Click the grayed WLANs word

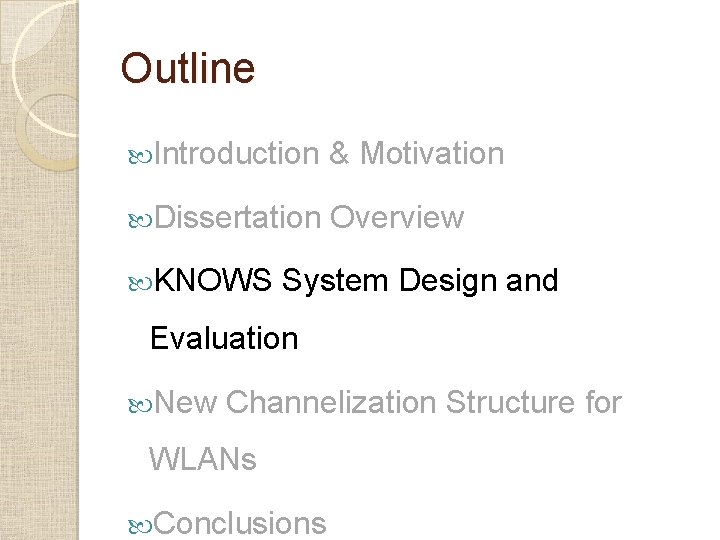coord(202,459)
